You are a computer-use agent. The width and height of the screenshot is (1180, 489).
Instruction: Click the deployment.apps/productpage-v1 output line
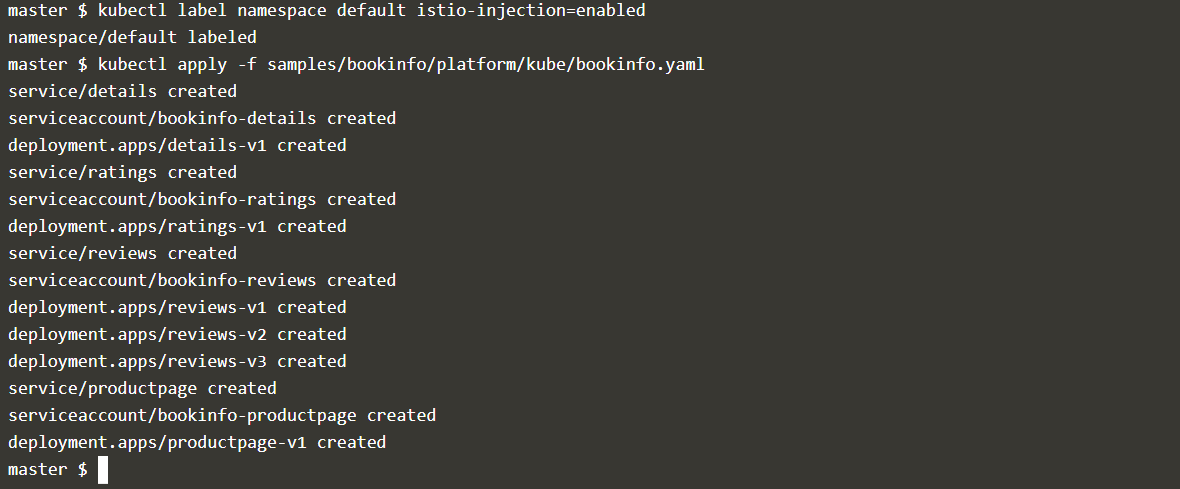[x=197, y=442]
